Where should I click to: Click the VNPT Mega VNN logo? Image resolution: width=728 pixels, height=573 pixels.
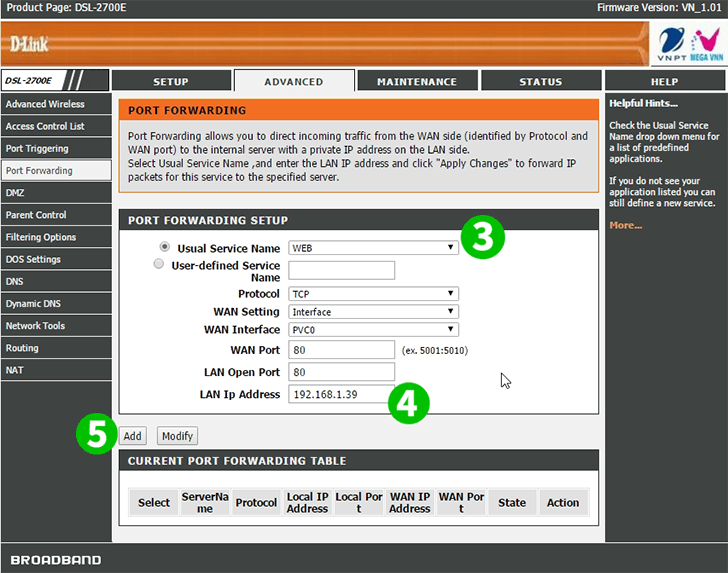click(x=689, y=45)
